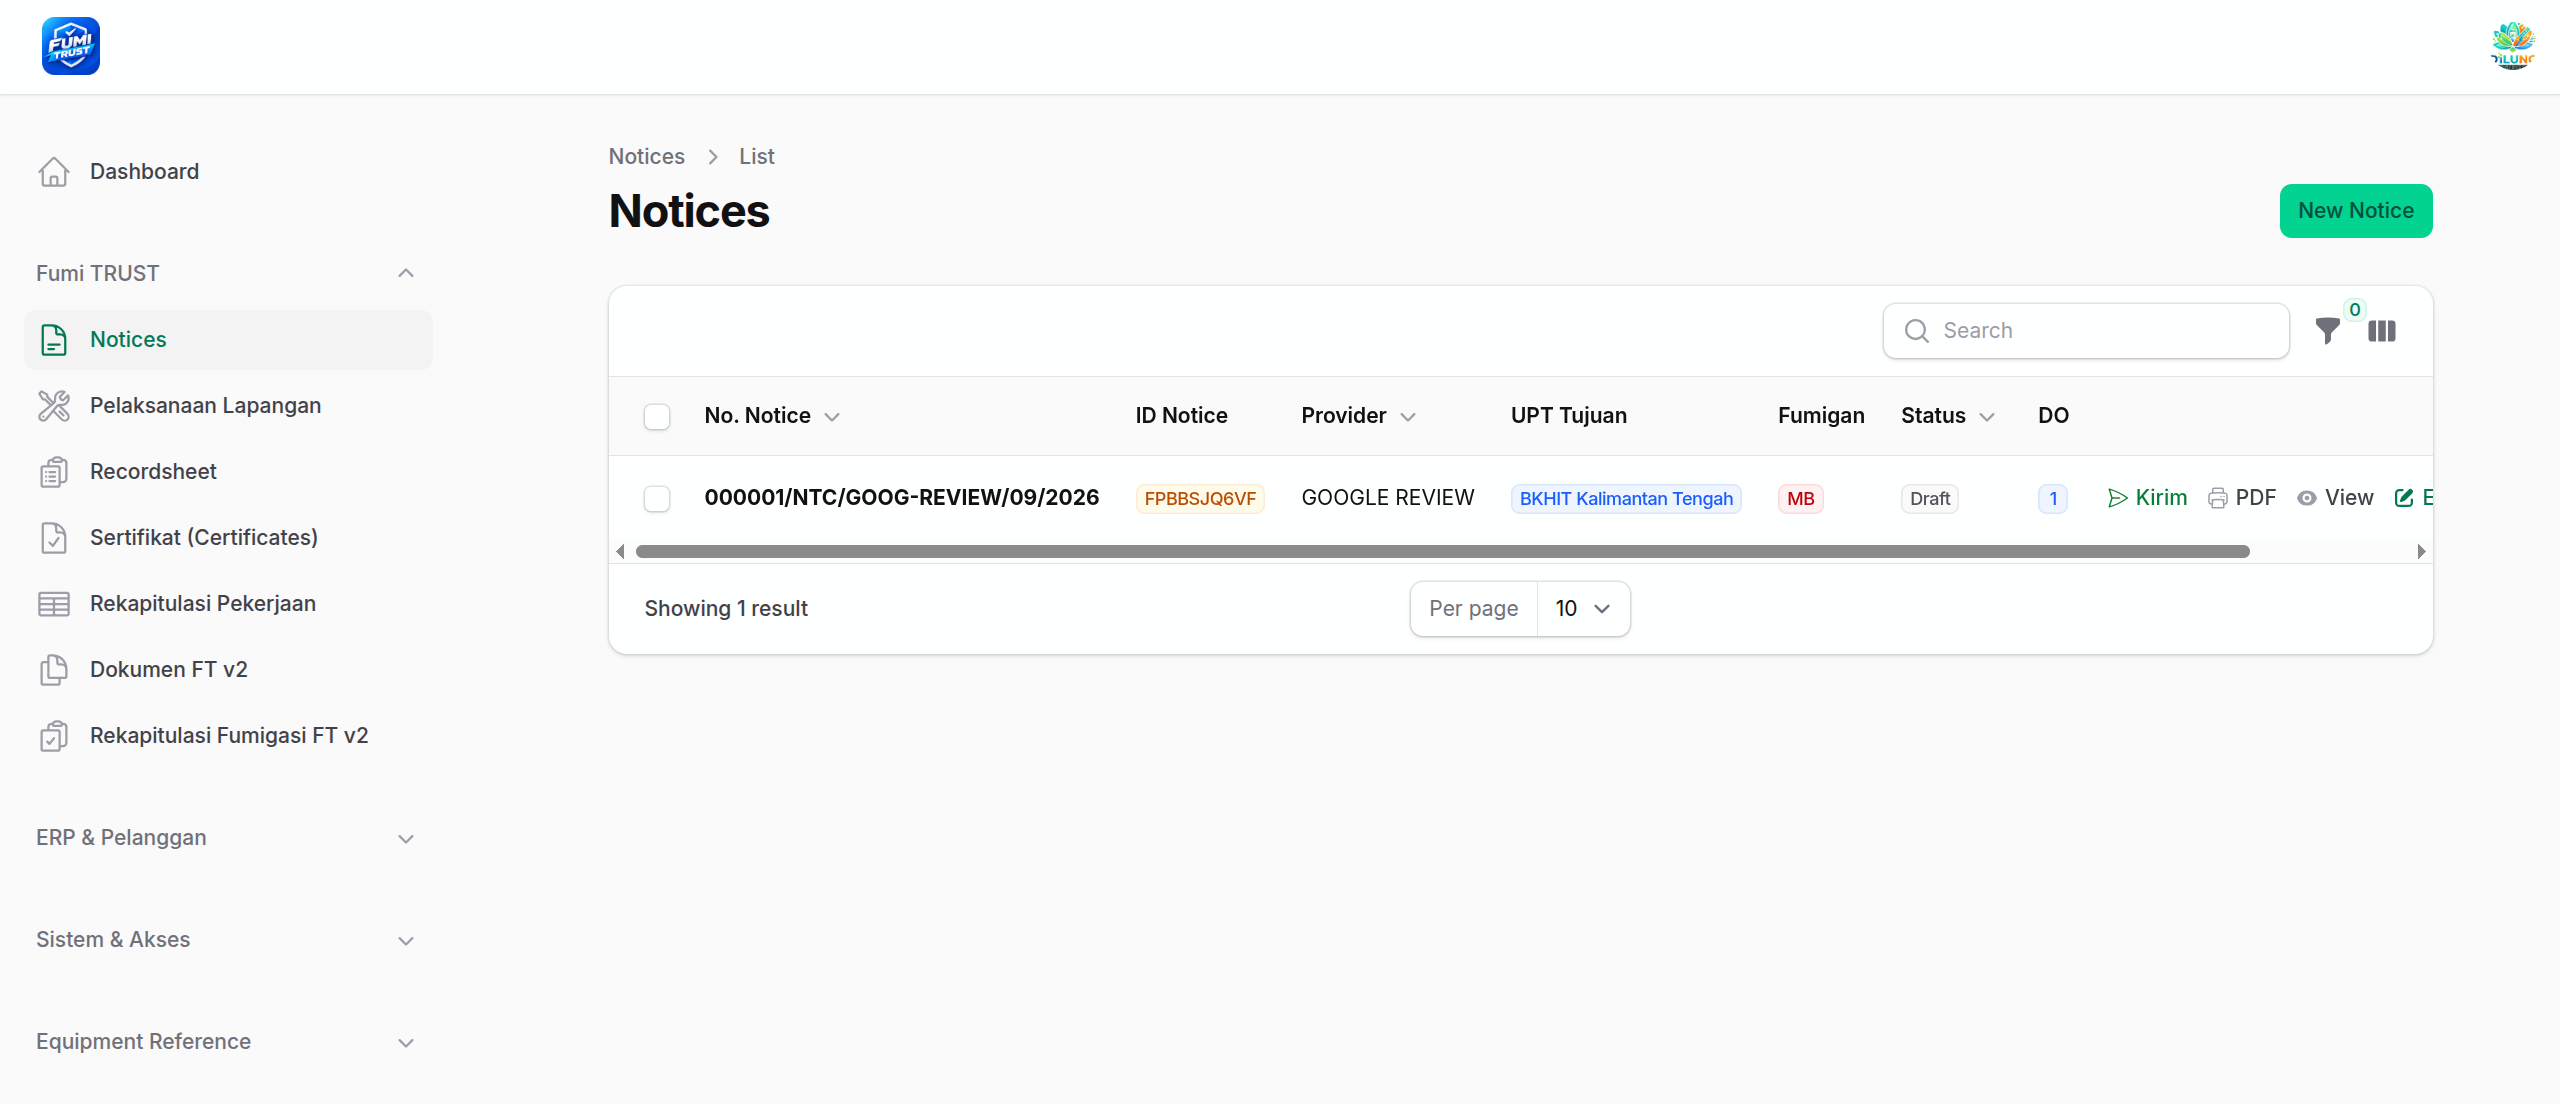This screenshot has height=1104, width=2560.
Task: Click the Rekapitulasi Pekerjaan table icon
Action: (54, 604)
